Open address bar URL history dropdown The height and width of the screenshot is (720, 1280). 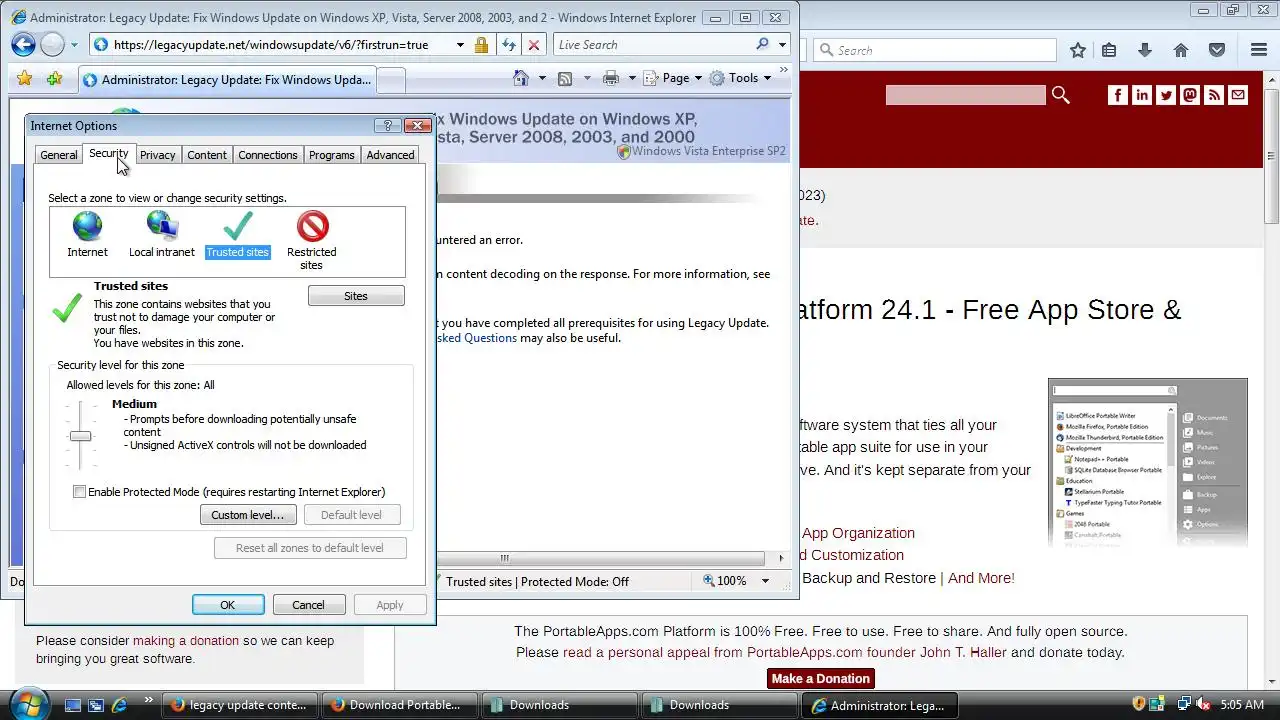460,45
